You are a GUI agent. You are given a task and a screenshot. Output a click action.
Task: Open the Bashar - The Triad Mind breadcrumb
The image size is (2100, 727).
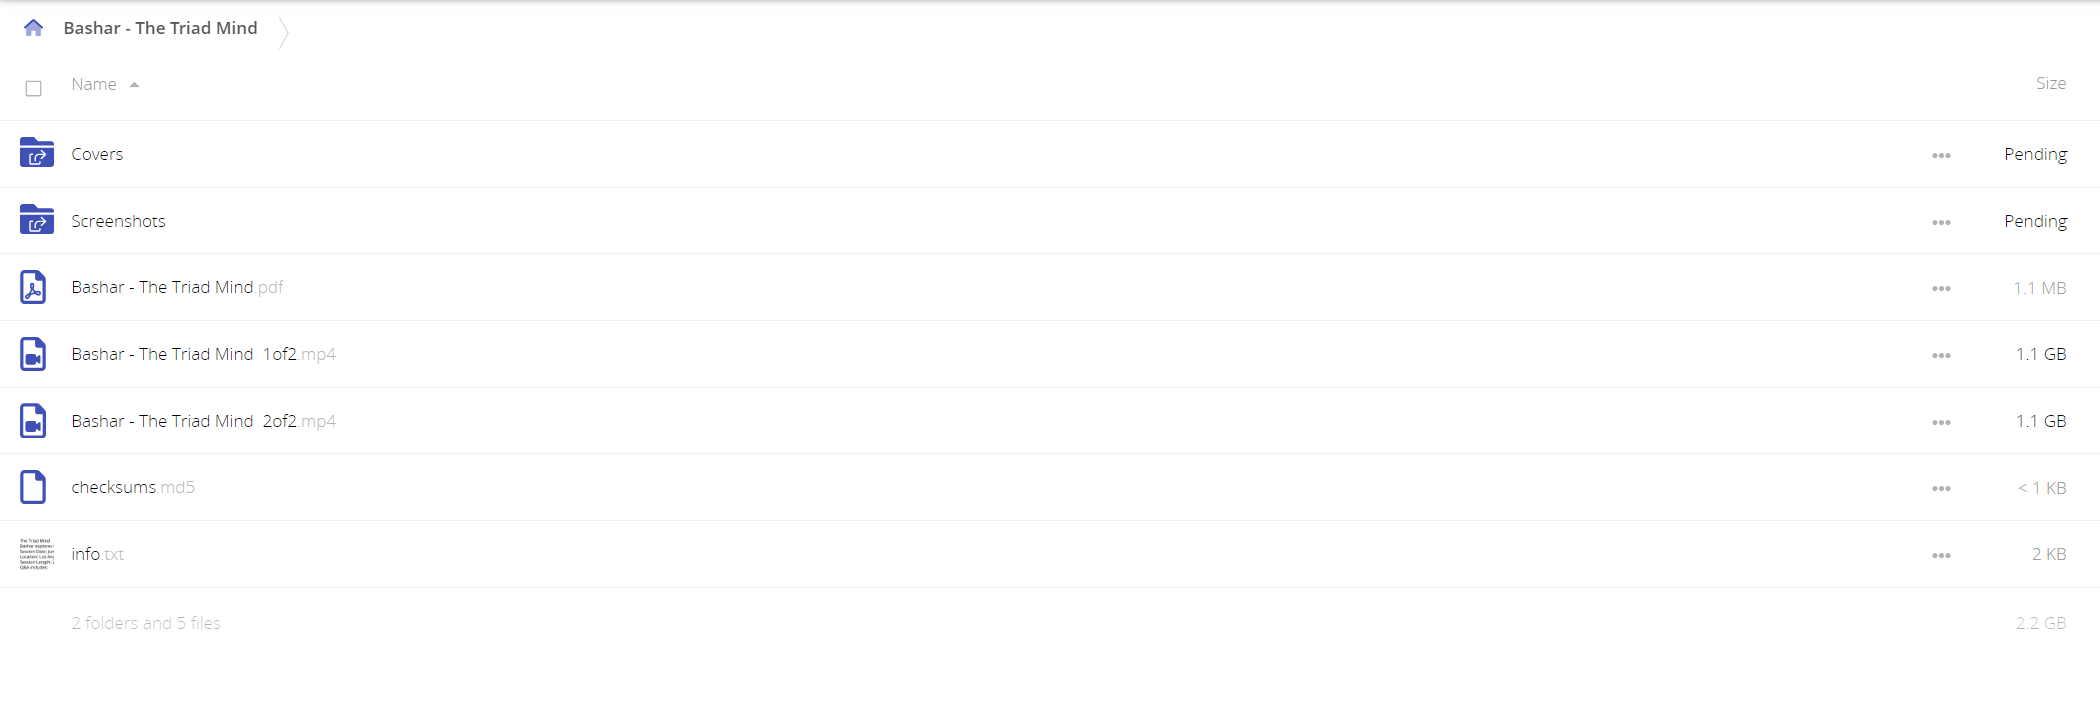point(160,28)
